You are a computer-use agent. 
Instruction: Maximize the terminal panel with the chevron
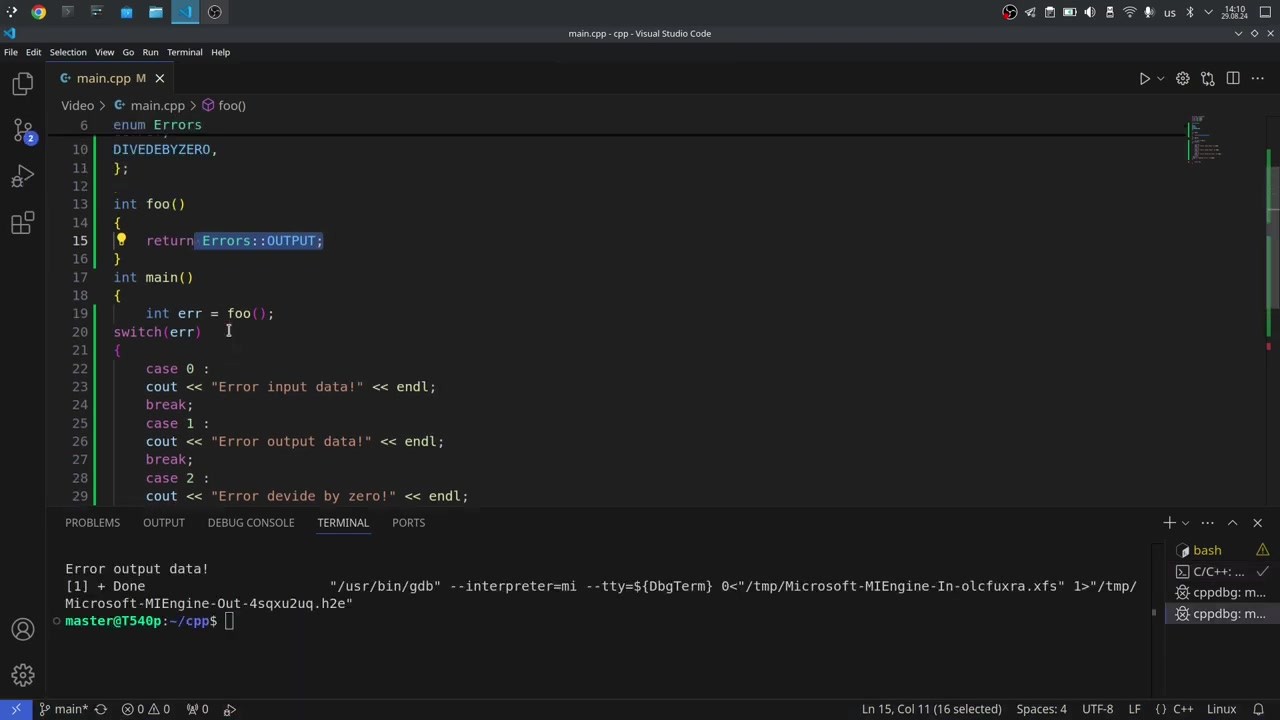pos(1234,522)
